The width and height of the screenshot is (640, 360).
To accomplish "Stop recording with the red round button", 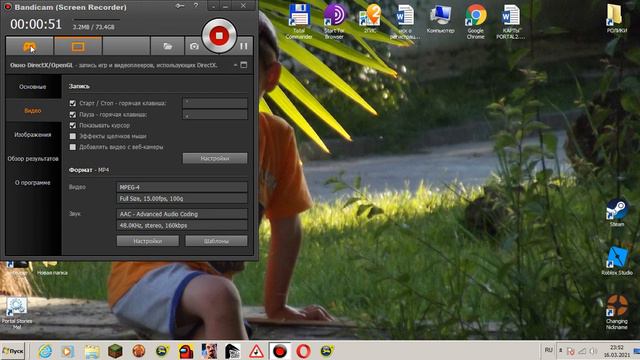I will coord(219,36).
